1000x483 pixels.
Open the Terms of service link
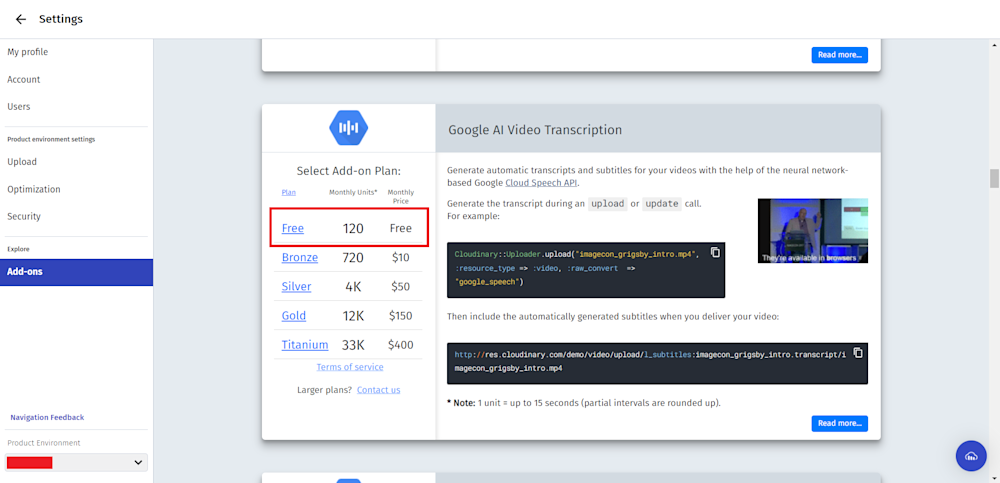click(x=350, y=367)
